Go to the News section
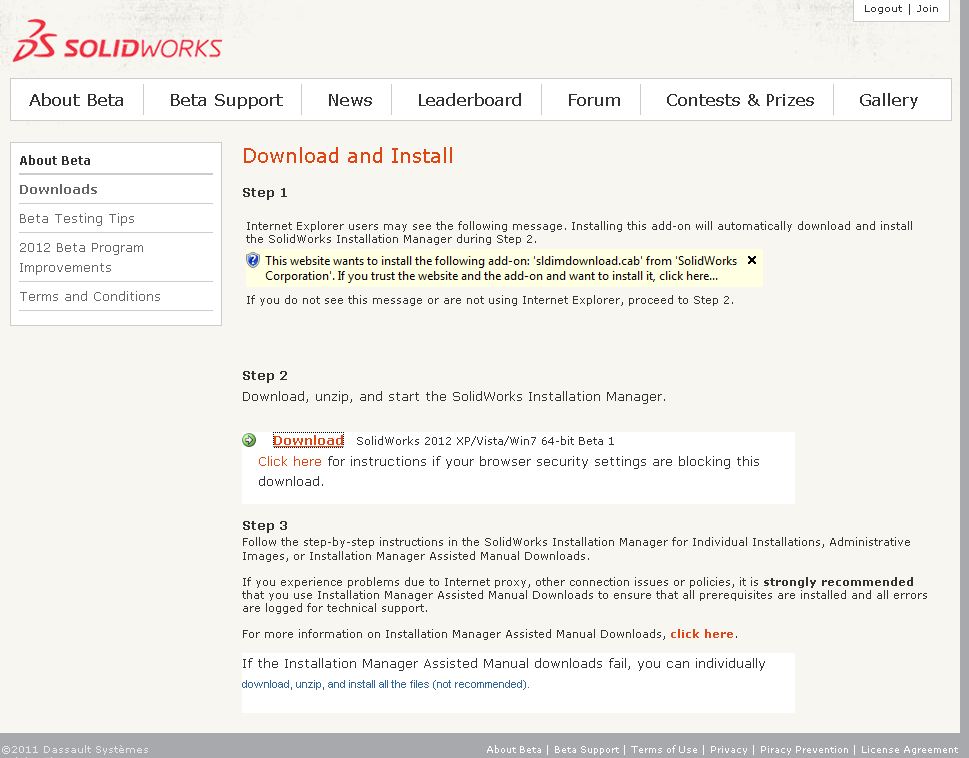This screenshot has width=969, height=758. tap(350, 100)
